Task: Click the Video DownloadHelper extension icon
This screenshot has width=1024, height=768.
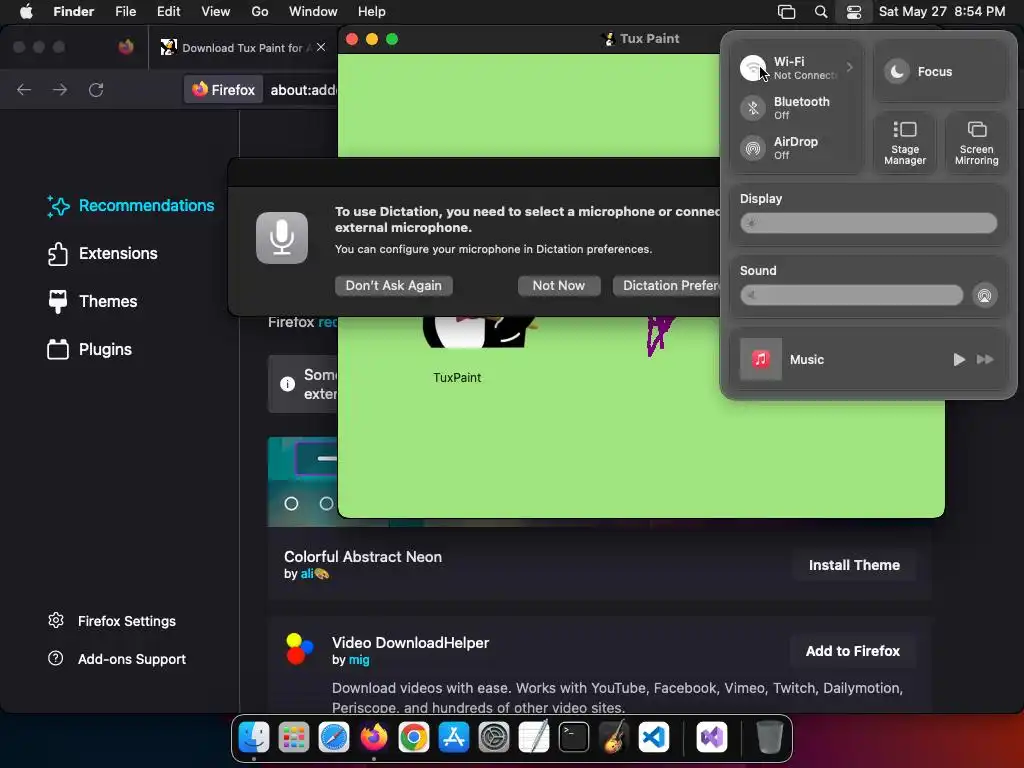Action: pyautogui.click(x=300, y=648)
